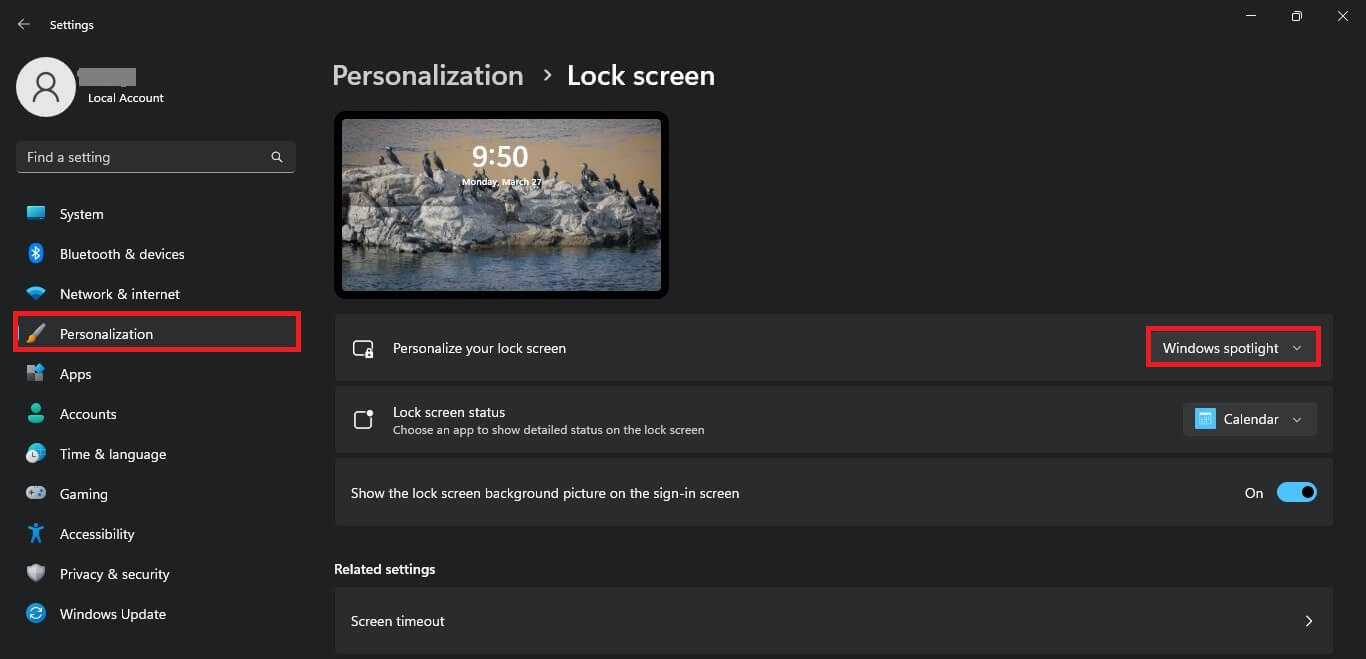Expand the Calendar lock screen status dropdown
Viewport: 1366px width, 659px height.
tap(1249, 419)
